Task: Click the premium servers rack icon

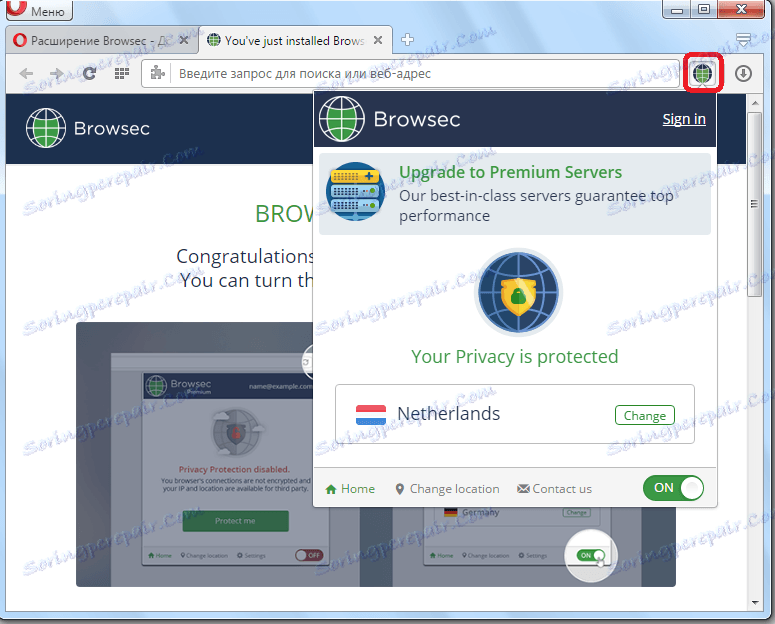Action: click(355, 192)
